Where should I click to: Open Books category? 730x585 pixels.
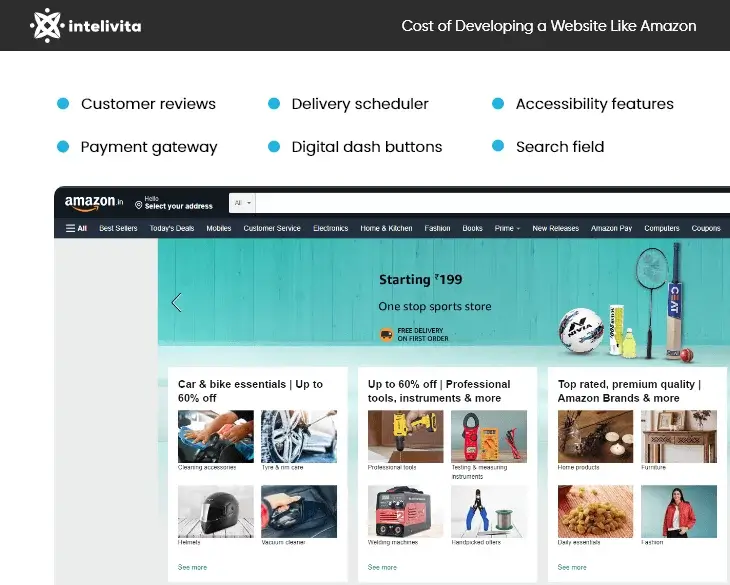tap(473, 228)
